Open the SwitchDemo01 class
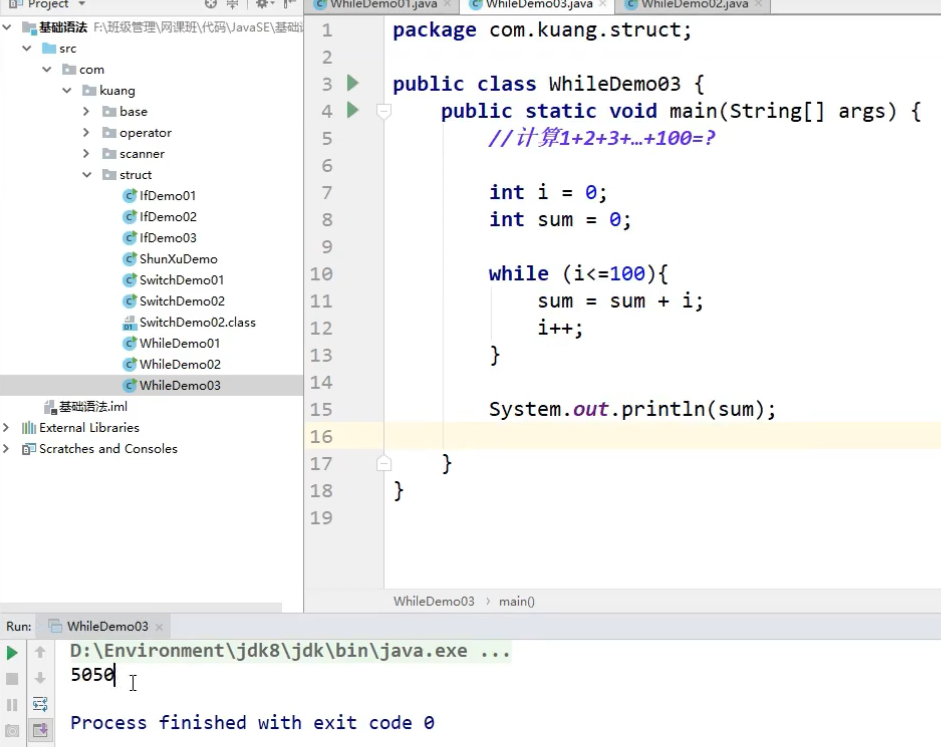 (182, 280)
